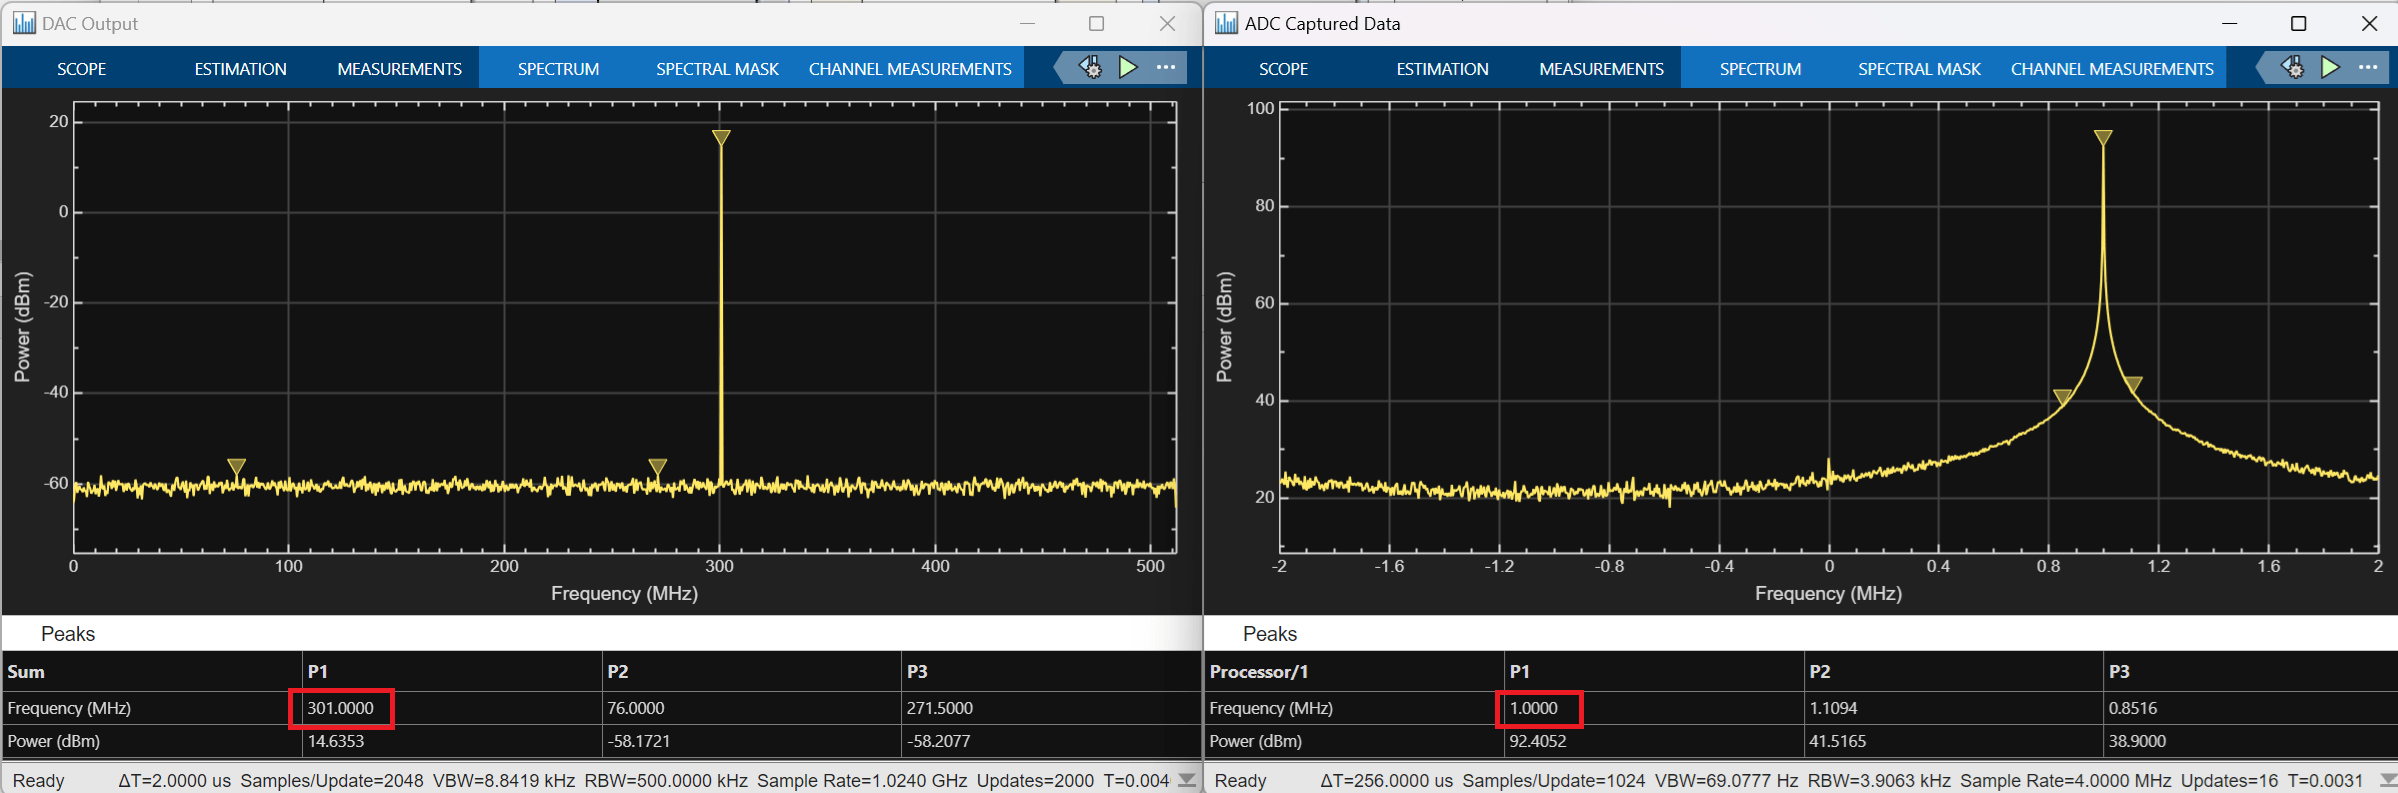
Task: Select Measurements tab in DAC Output window
Action: [x=399, y=69]
